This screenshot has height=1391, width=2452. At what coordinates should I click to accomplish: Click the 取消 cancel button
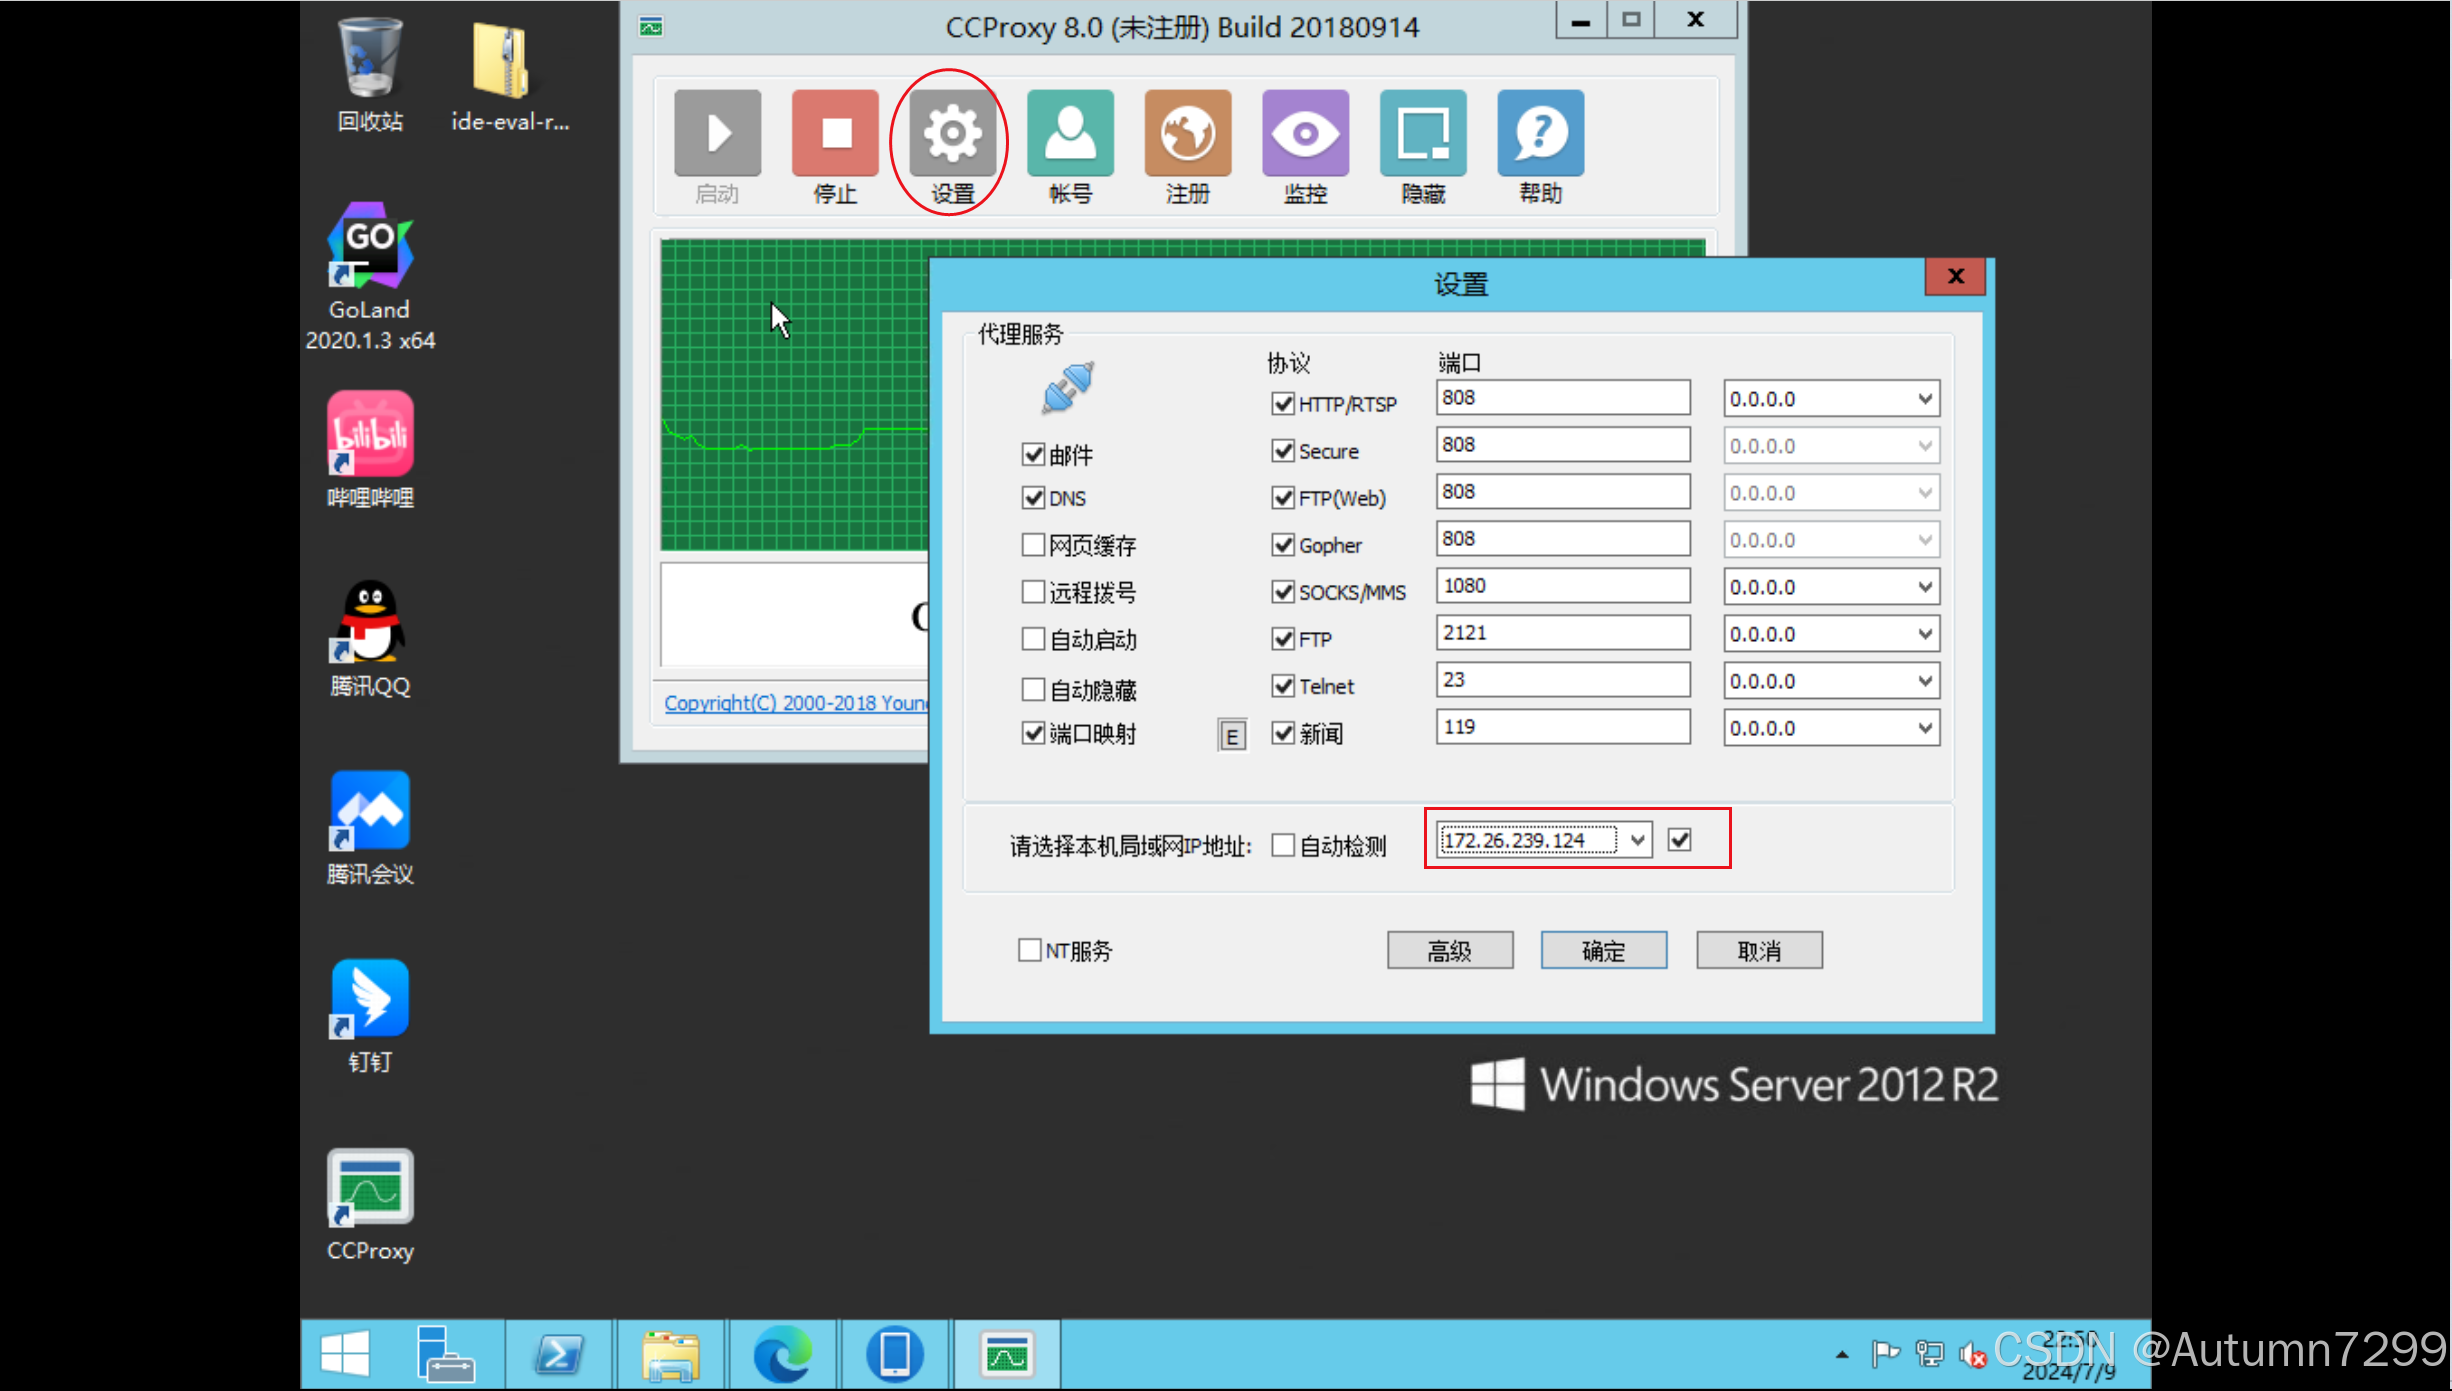point(1758,950)
